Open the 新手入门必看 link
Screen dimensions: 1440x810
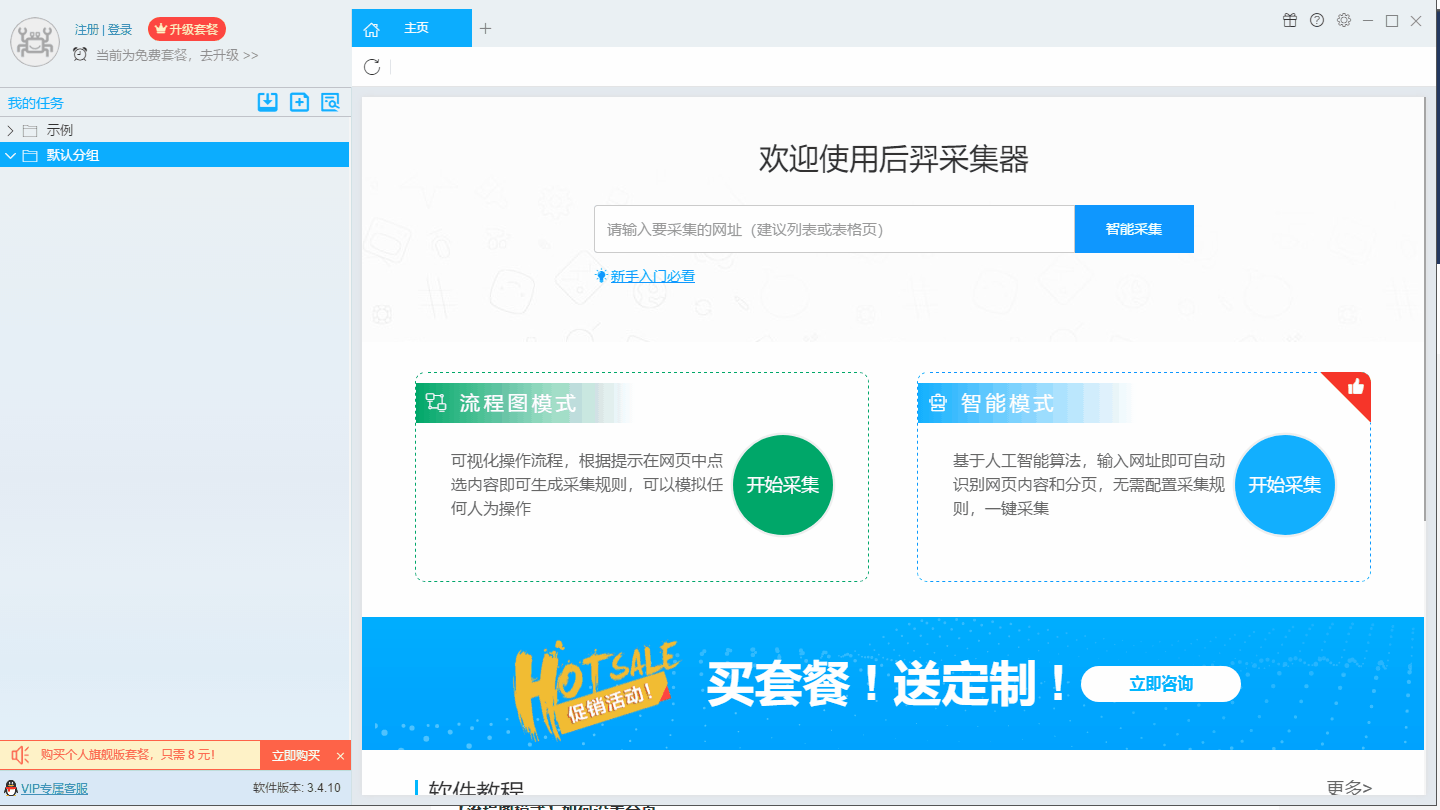653,276
